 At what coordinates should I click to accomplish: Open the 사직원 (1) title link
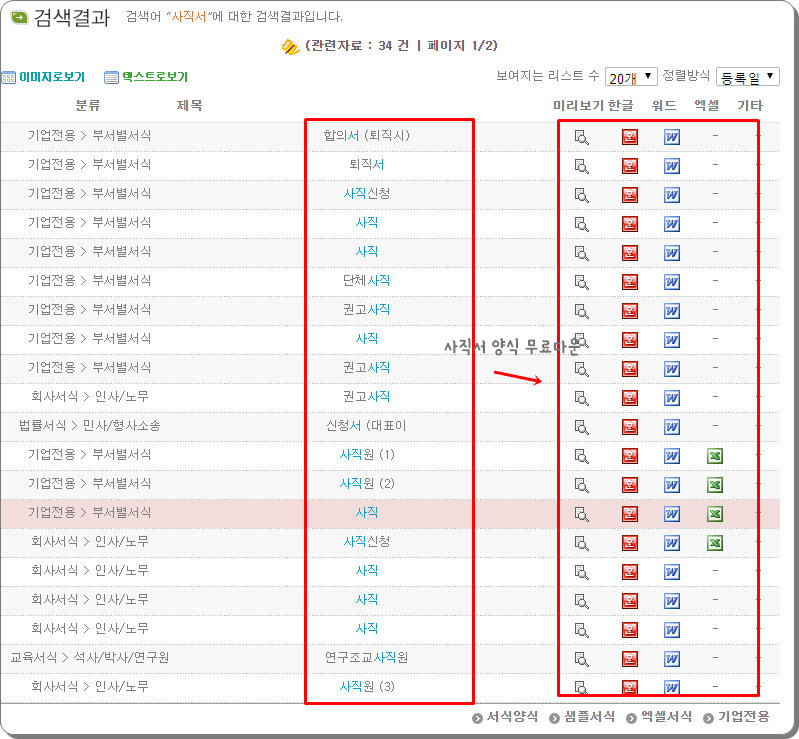point(367,454)
